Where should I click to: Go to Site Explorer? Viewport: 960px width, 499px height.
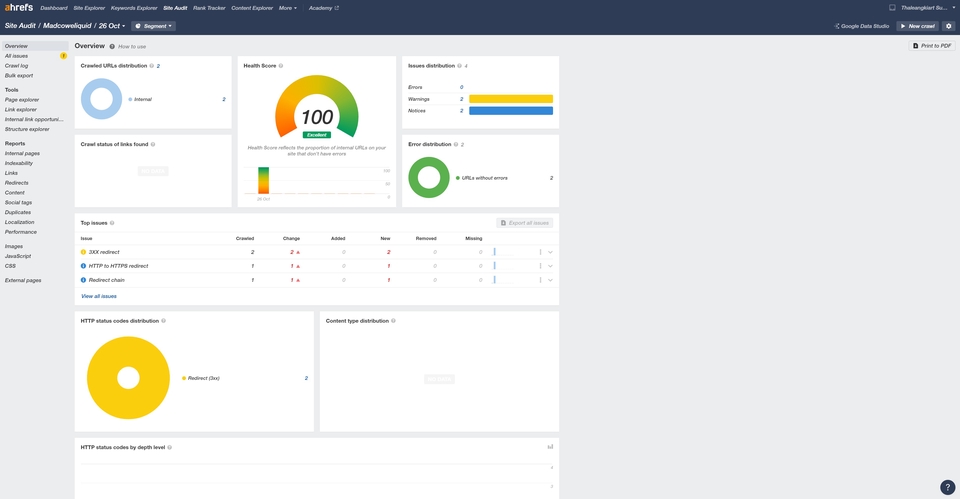(x=89, y=8)
